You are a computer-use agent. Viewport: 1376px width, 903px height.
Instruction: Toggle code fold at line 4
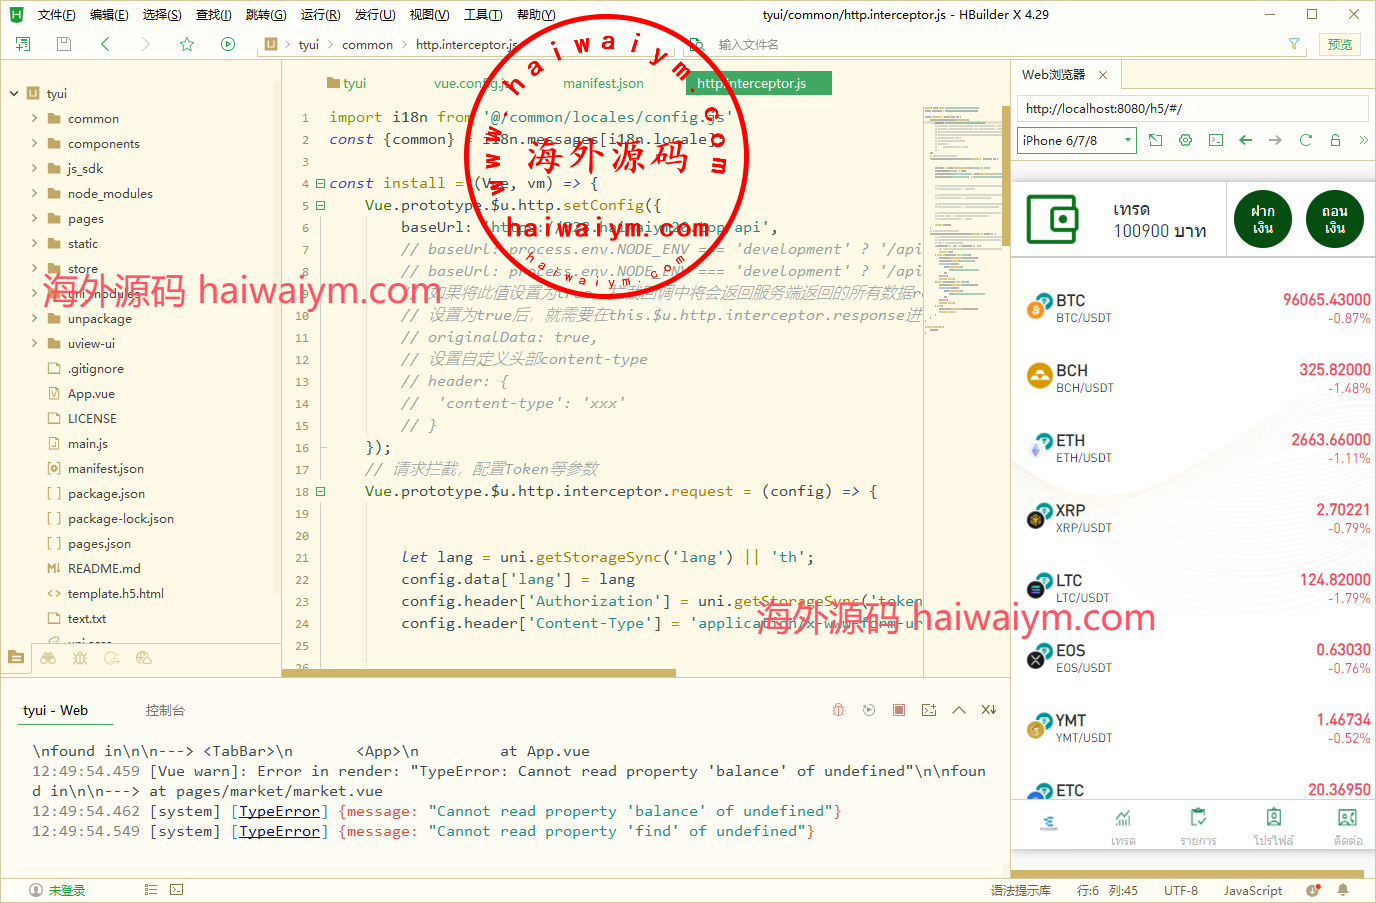[320, 184]
